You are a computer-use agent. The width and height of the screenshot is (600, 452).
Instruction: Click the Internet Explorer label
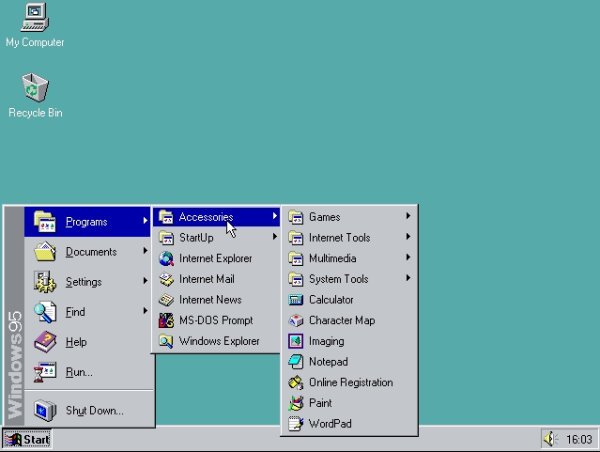215,258
